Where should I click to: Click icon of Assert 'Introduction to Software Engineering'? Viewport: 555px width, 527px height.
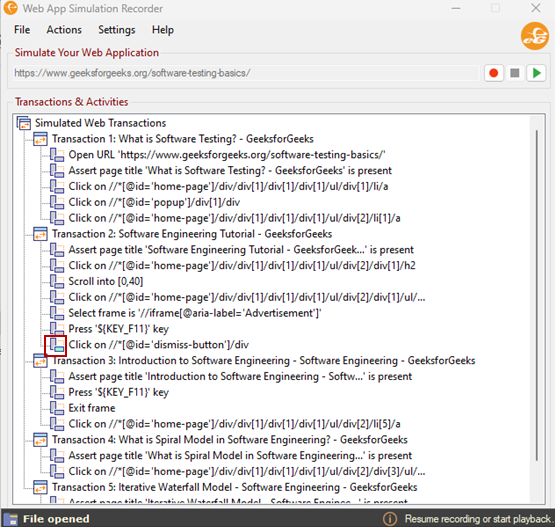coord(57,377)
